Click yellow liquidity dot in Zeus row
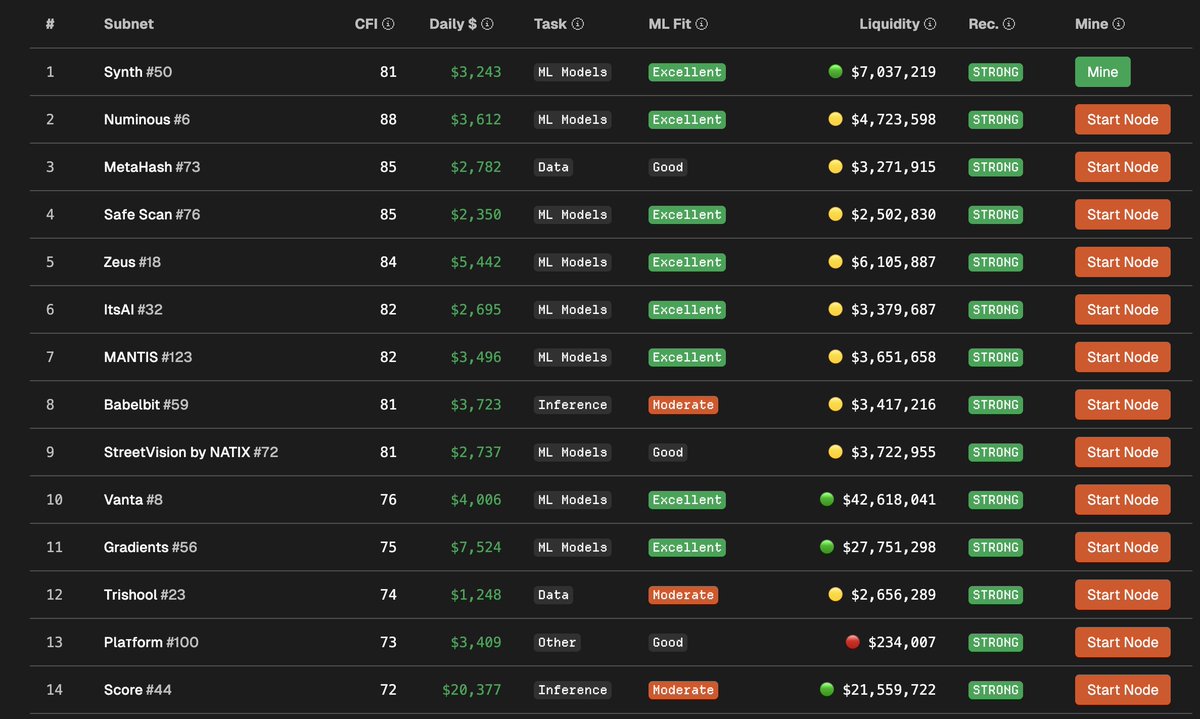Image resolution: width=1200 pixels, height=719 pixels. click(836, 261)
